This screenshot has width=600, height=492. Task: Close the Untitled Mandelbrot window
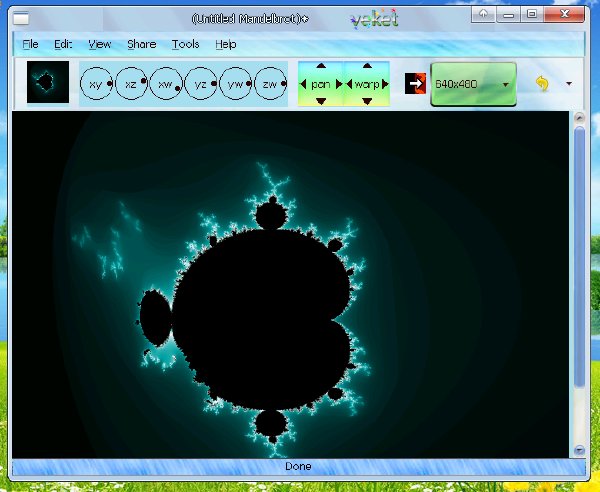click(564, 15)
